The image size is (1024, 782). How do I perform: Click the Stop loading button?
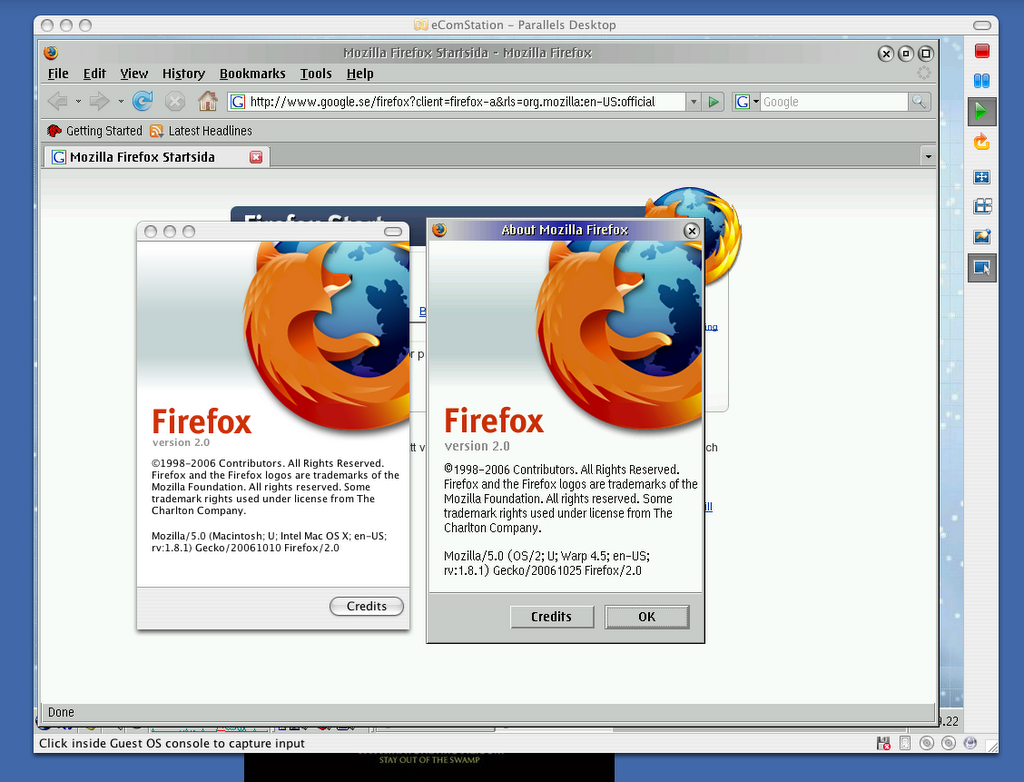pyautogui.click(x=174, y=101)
